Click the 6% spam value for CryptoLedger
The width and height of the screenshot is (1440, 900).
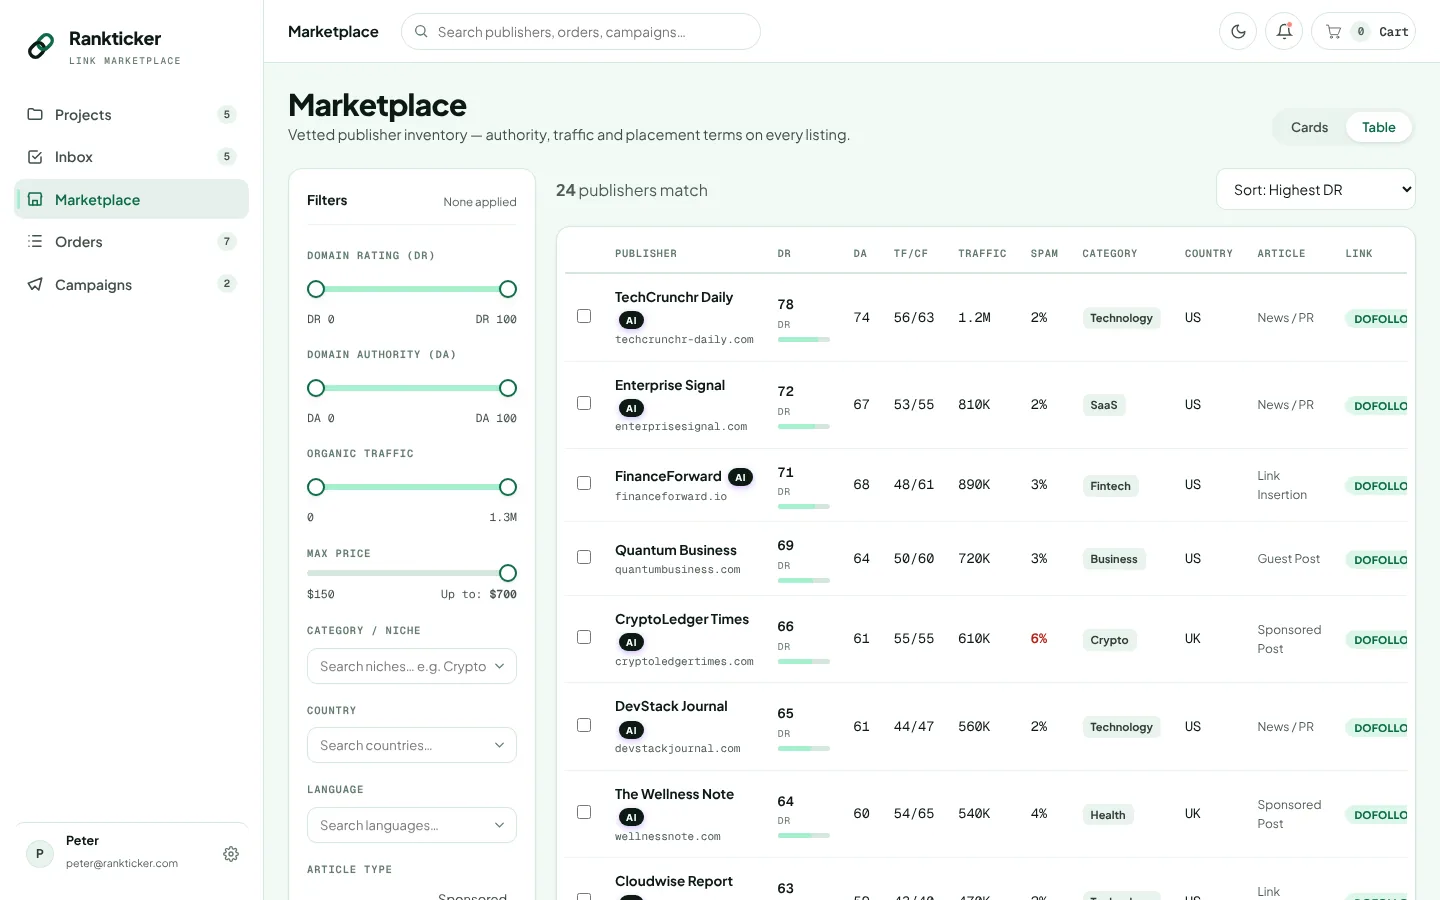[x=1039, y=638]
